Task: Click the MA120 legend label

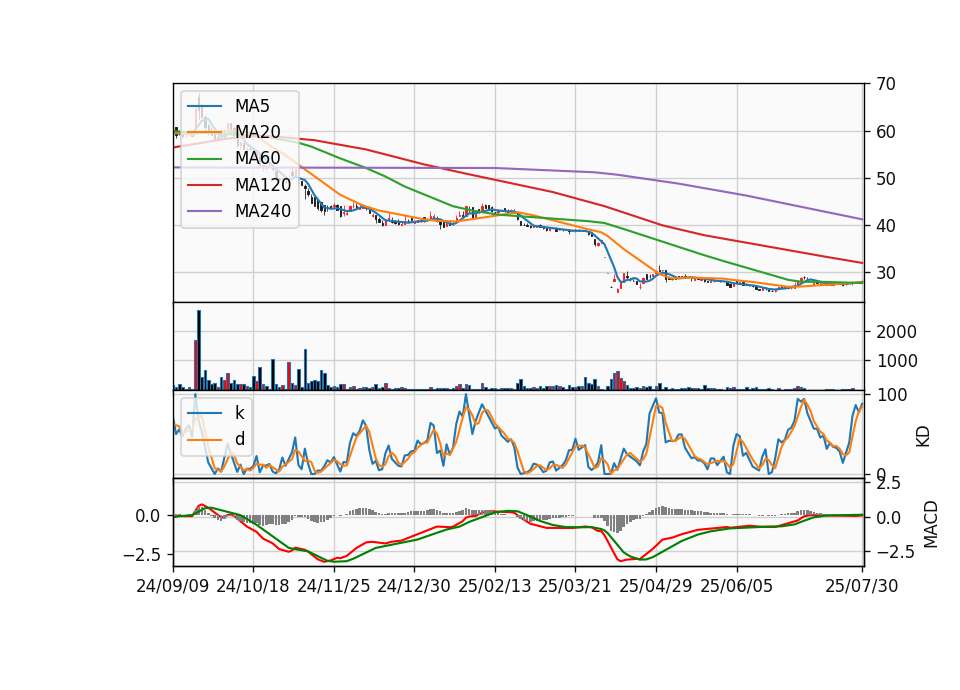Action: (263, 184)
